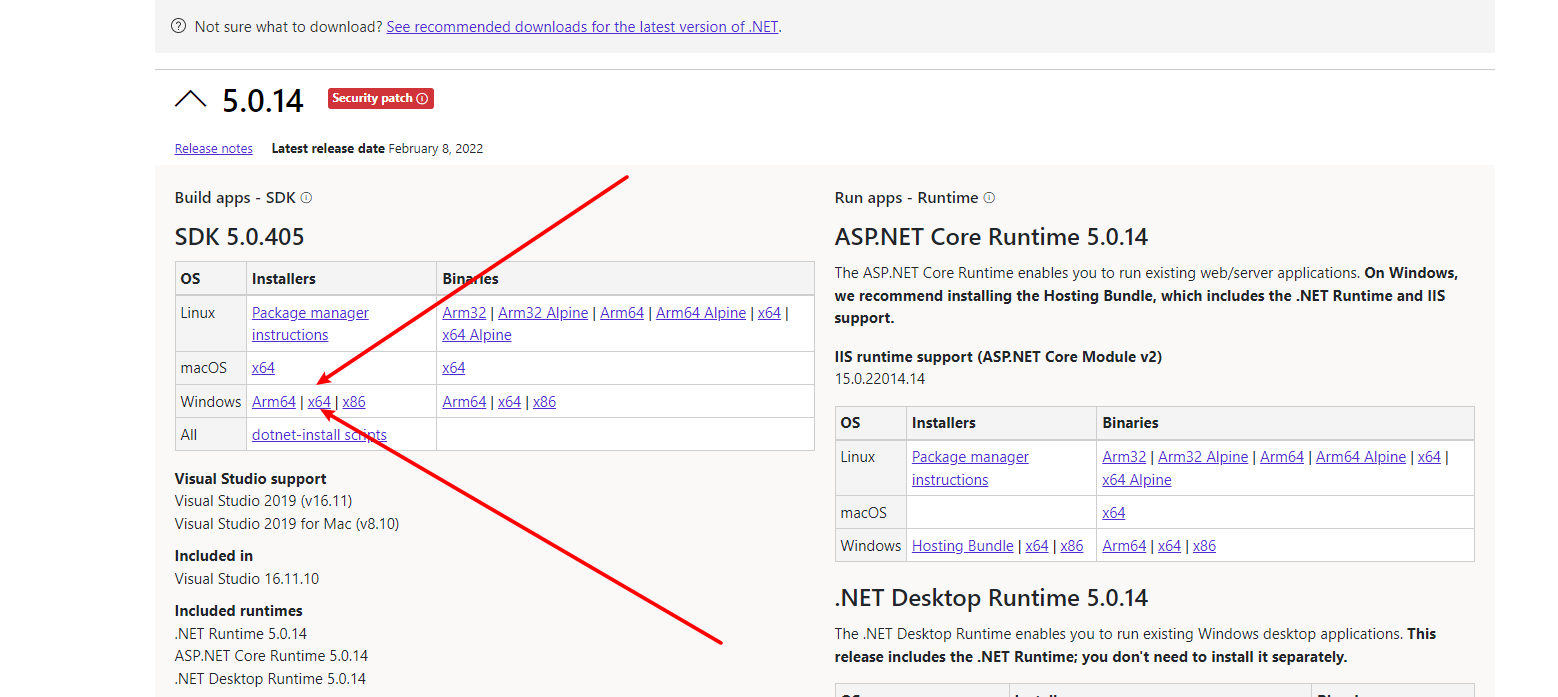1558x697 pixels.
Task: Click the Security patch badge
Action: click(381, 98)
